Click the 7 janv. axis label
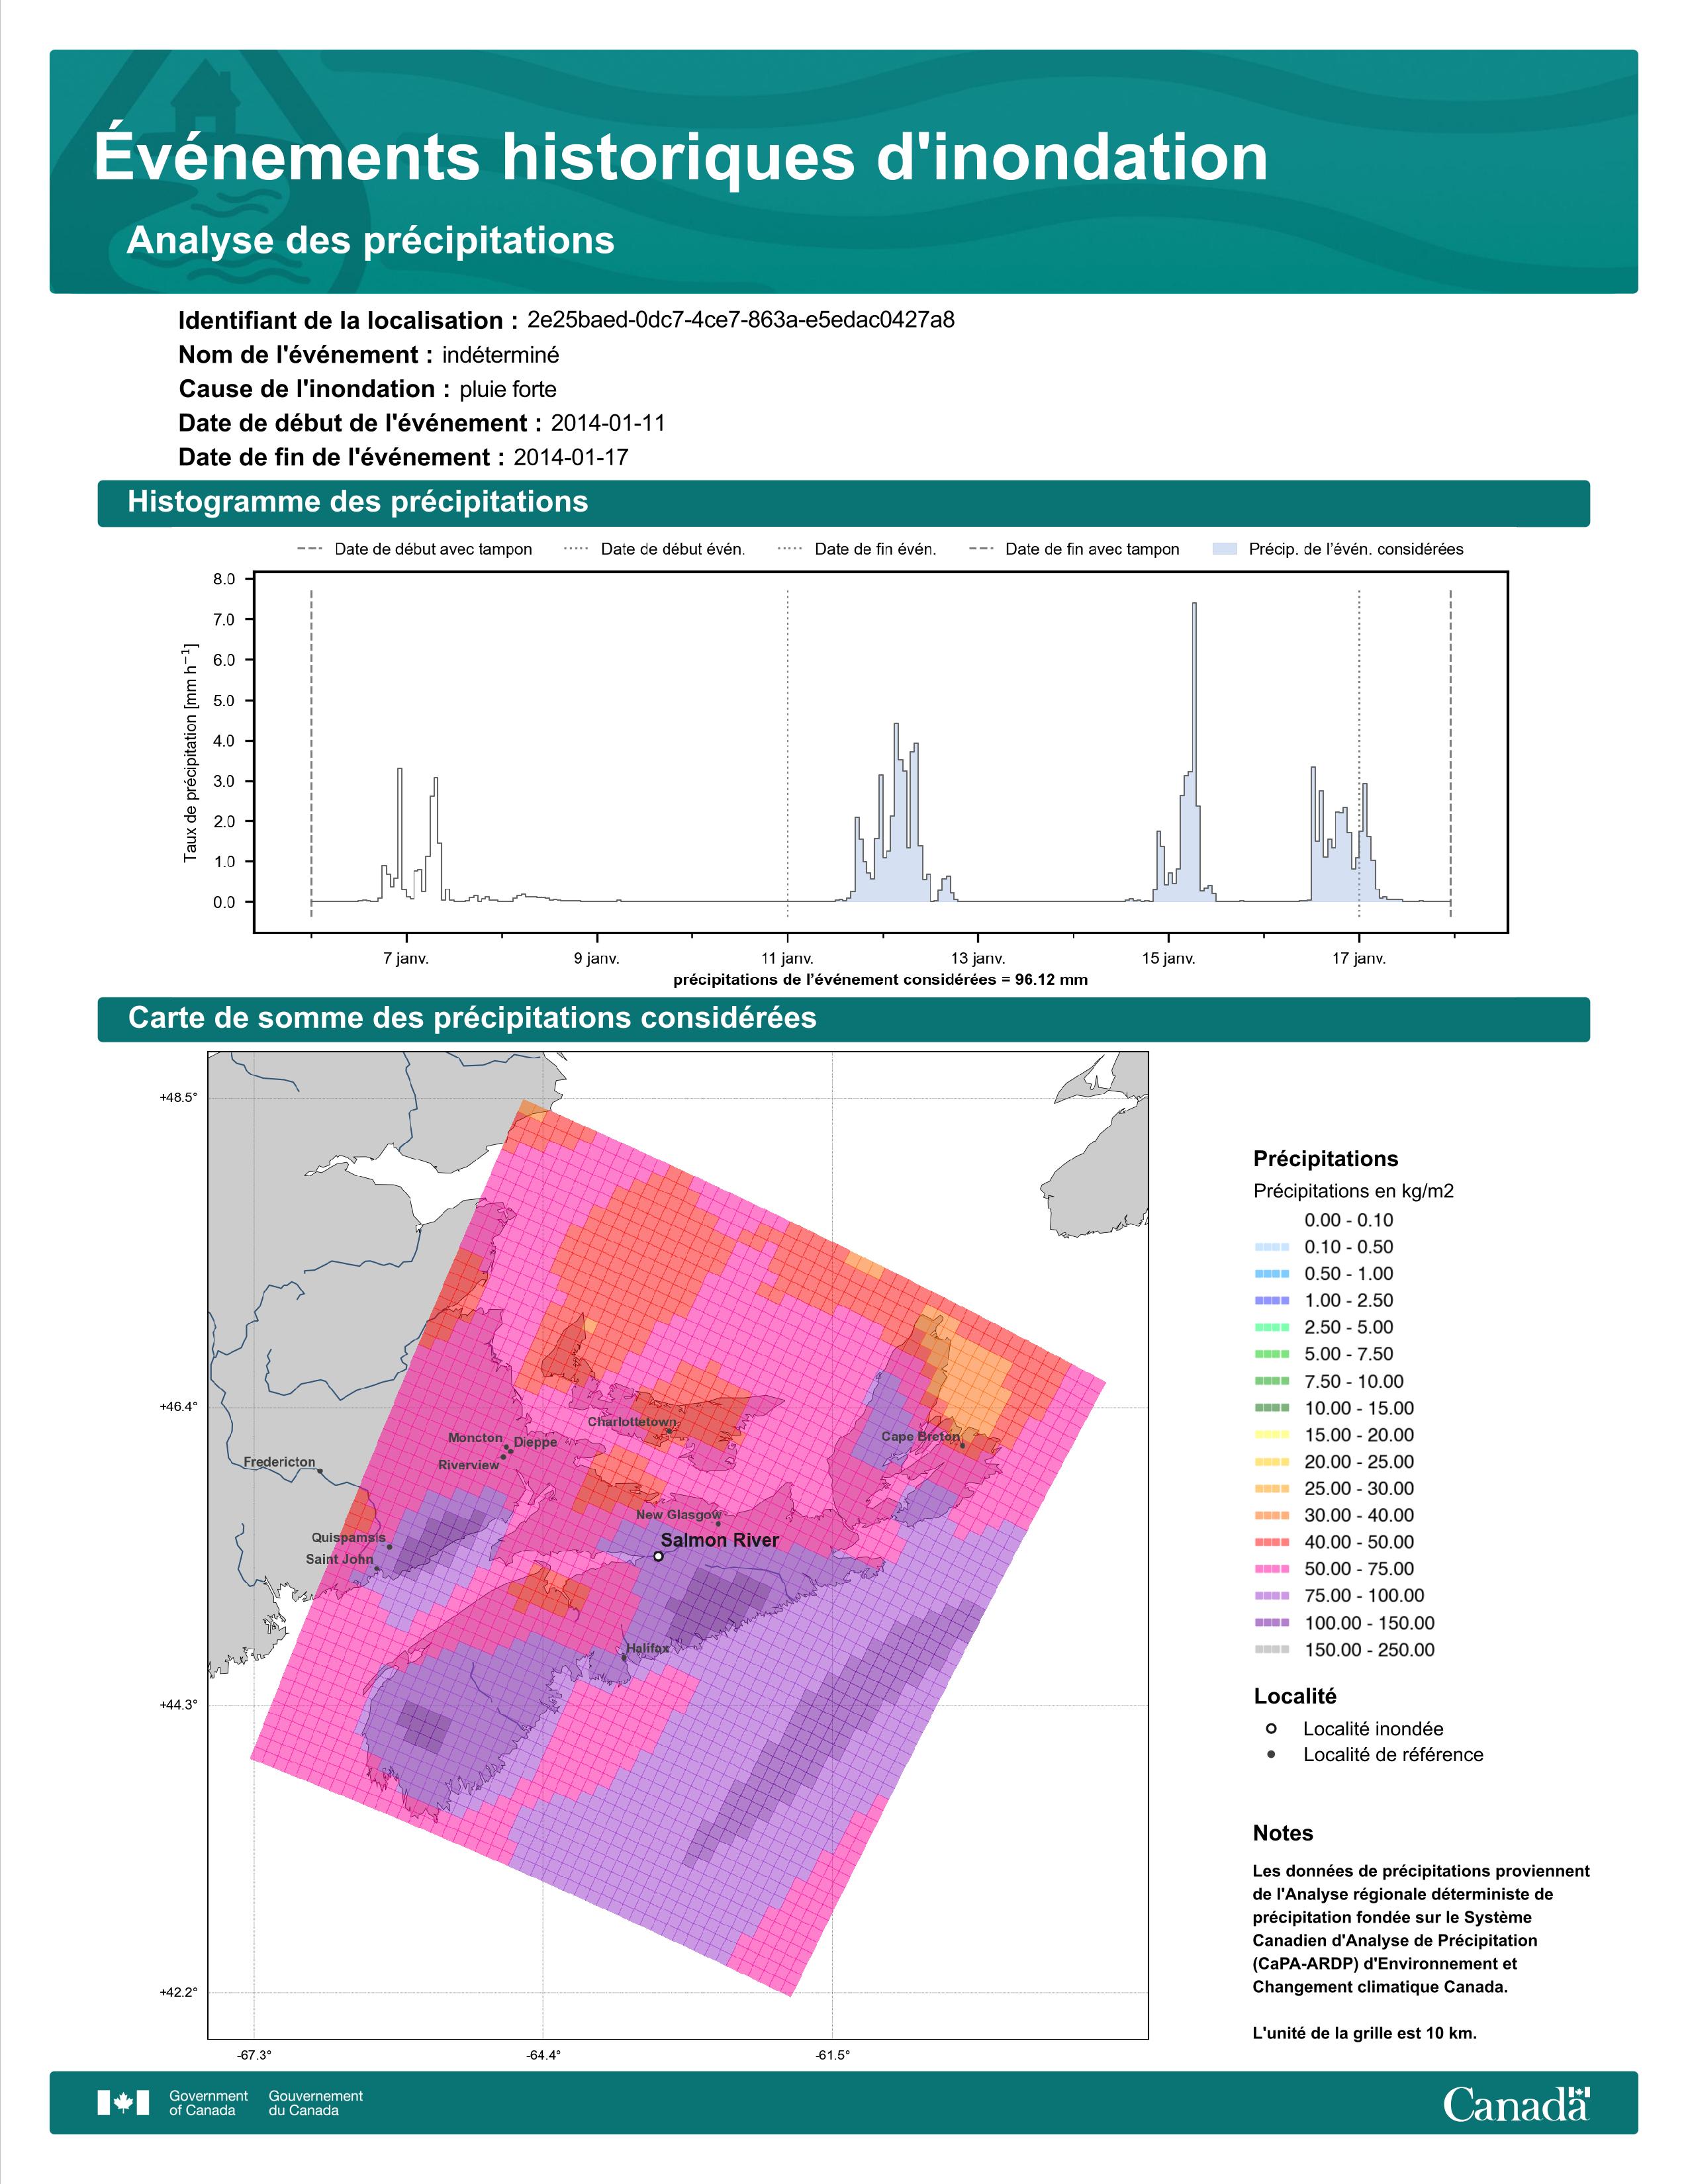 (406, 959)
